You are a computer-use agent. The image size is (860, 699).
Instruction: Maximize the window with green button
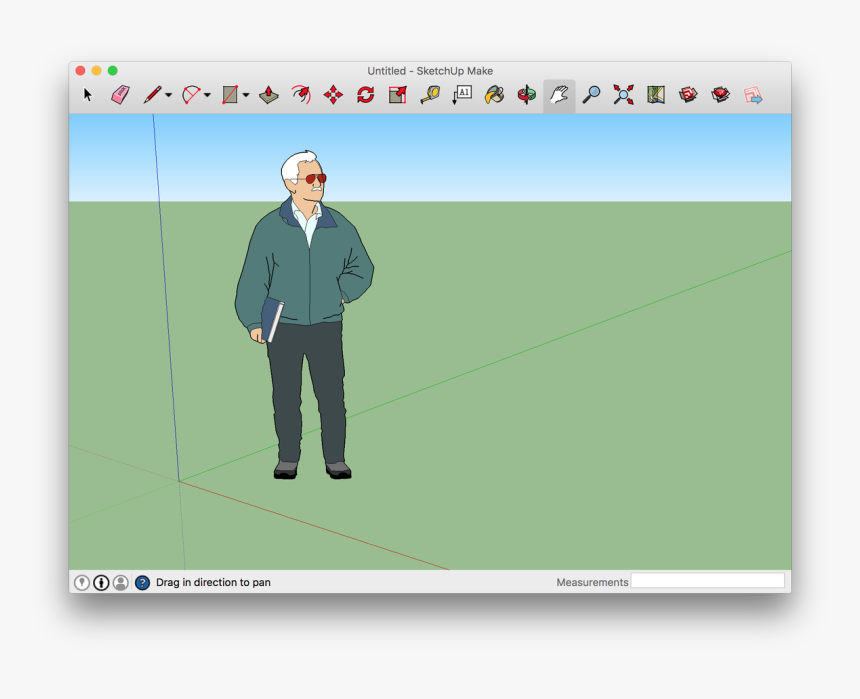pos(112,71)
